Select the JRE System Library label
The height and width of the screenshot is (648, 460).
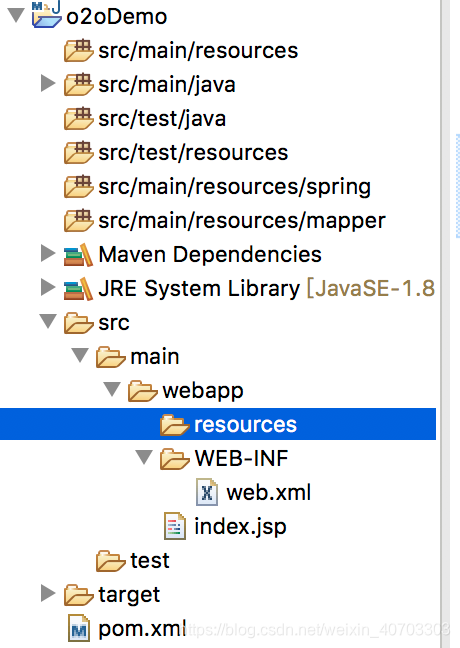pyautogui.click(x=199, y=288)
